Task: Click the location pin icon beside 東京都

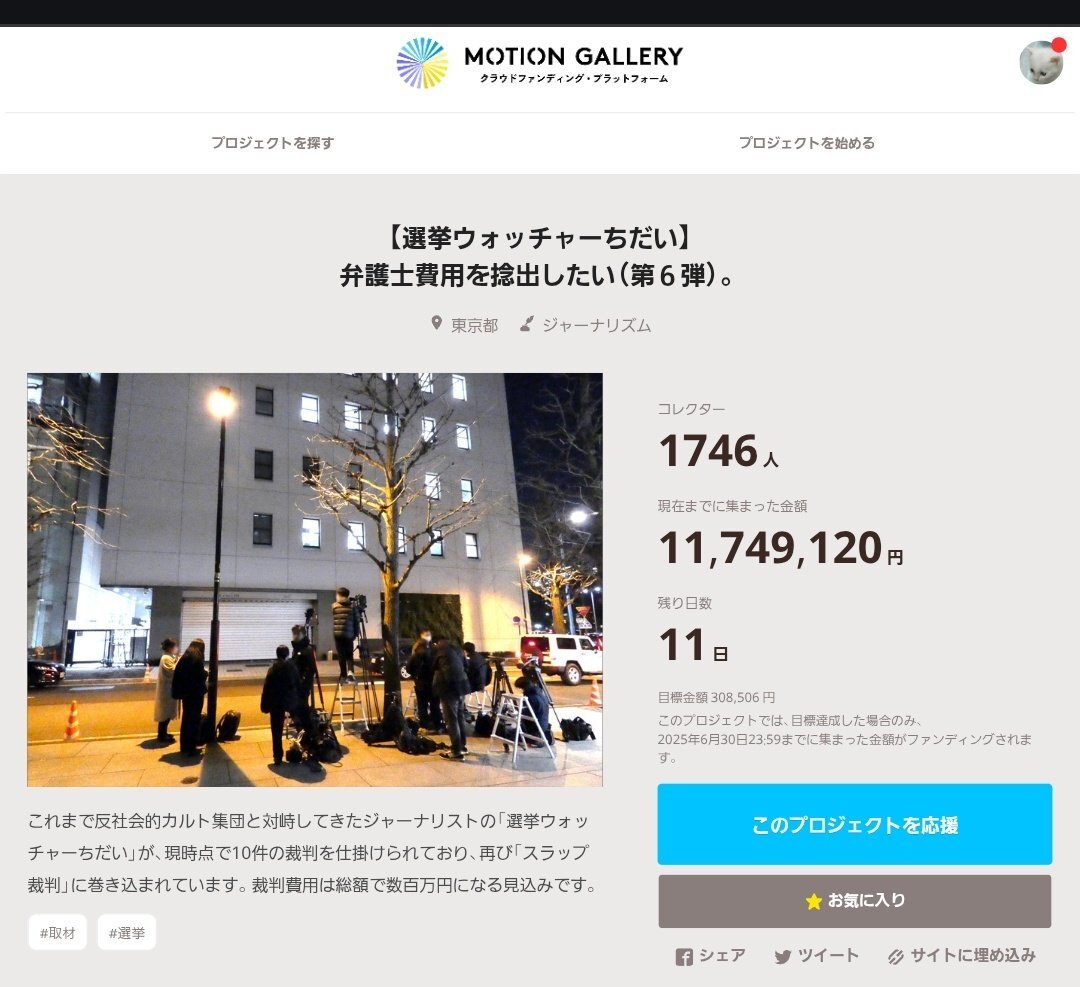Action: [436, 323]
